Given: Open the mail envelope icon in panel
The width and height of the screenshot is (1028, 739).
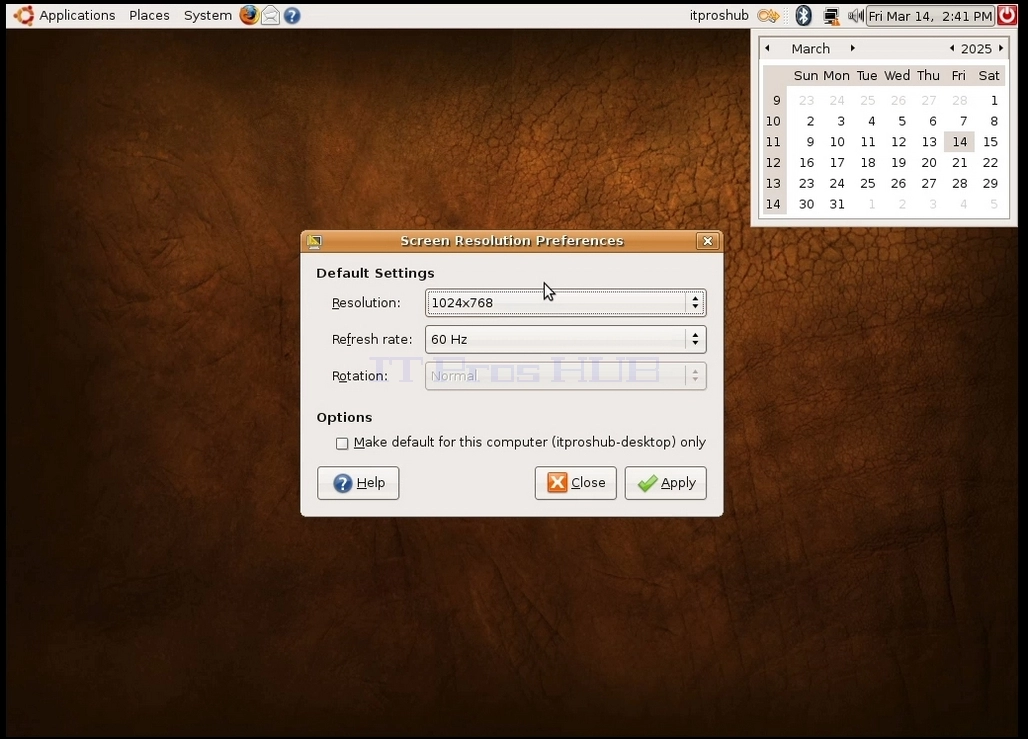Looking at the screenshot, I should click(x=270, y=15).
